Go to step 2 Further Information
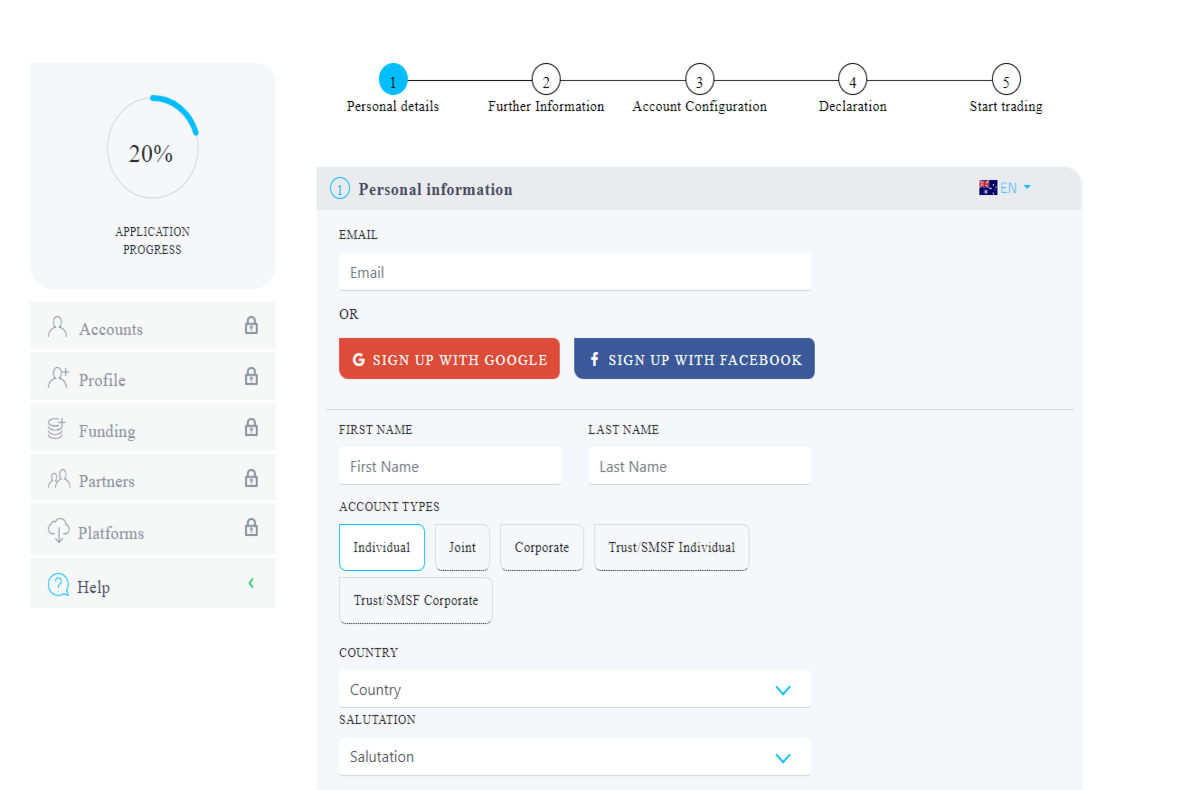 (x=546, y=80)
